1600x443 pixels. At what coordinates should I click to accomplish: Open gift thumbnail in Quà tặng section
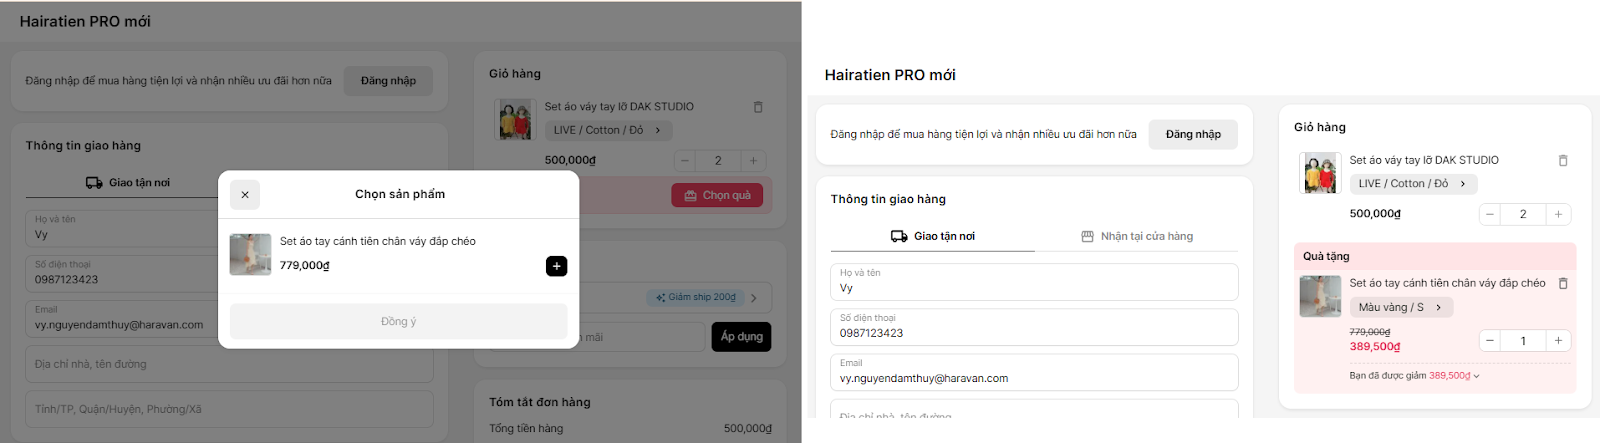tap(1320, 296)
